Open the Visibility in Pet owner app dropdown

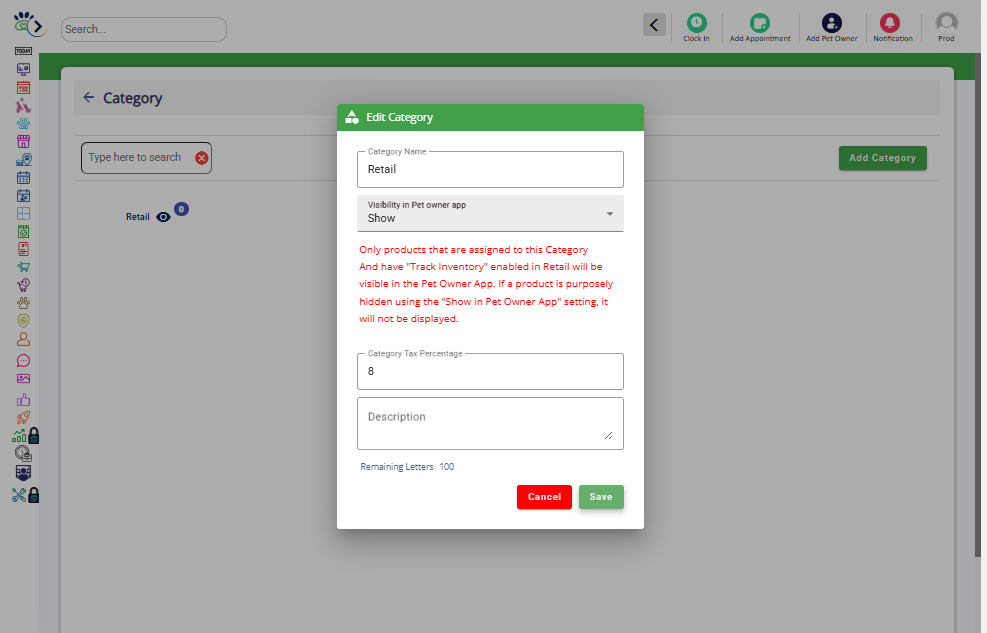(x=490, y=213)
